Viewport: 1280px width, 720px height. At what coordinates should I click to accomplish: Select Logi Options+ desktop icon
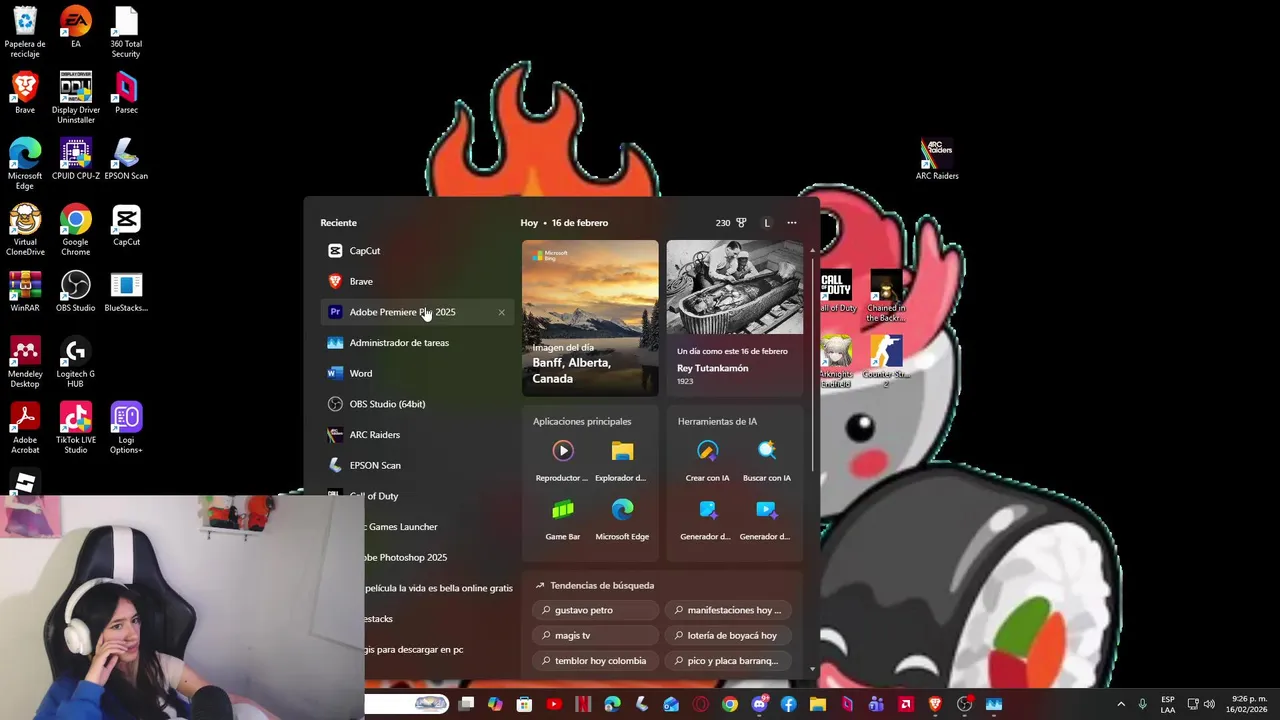tap(126, 428)
